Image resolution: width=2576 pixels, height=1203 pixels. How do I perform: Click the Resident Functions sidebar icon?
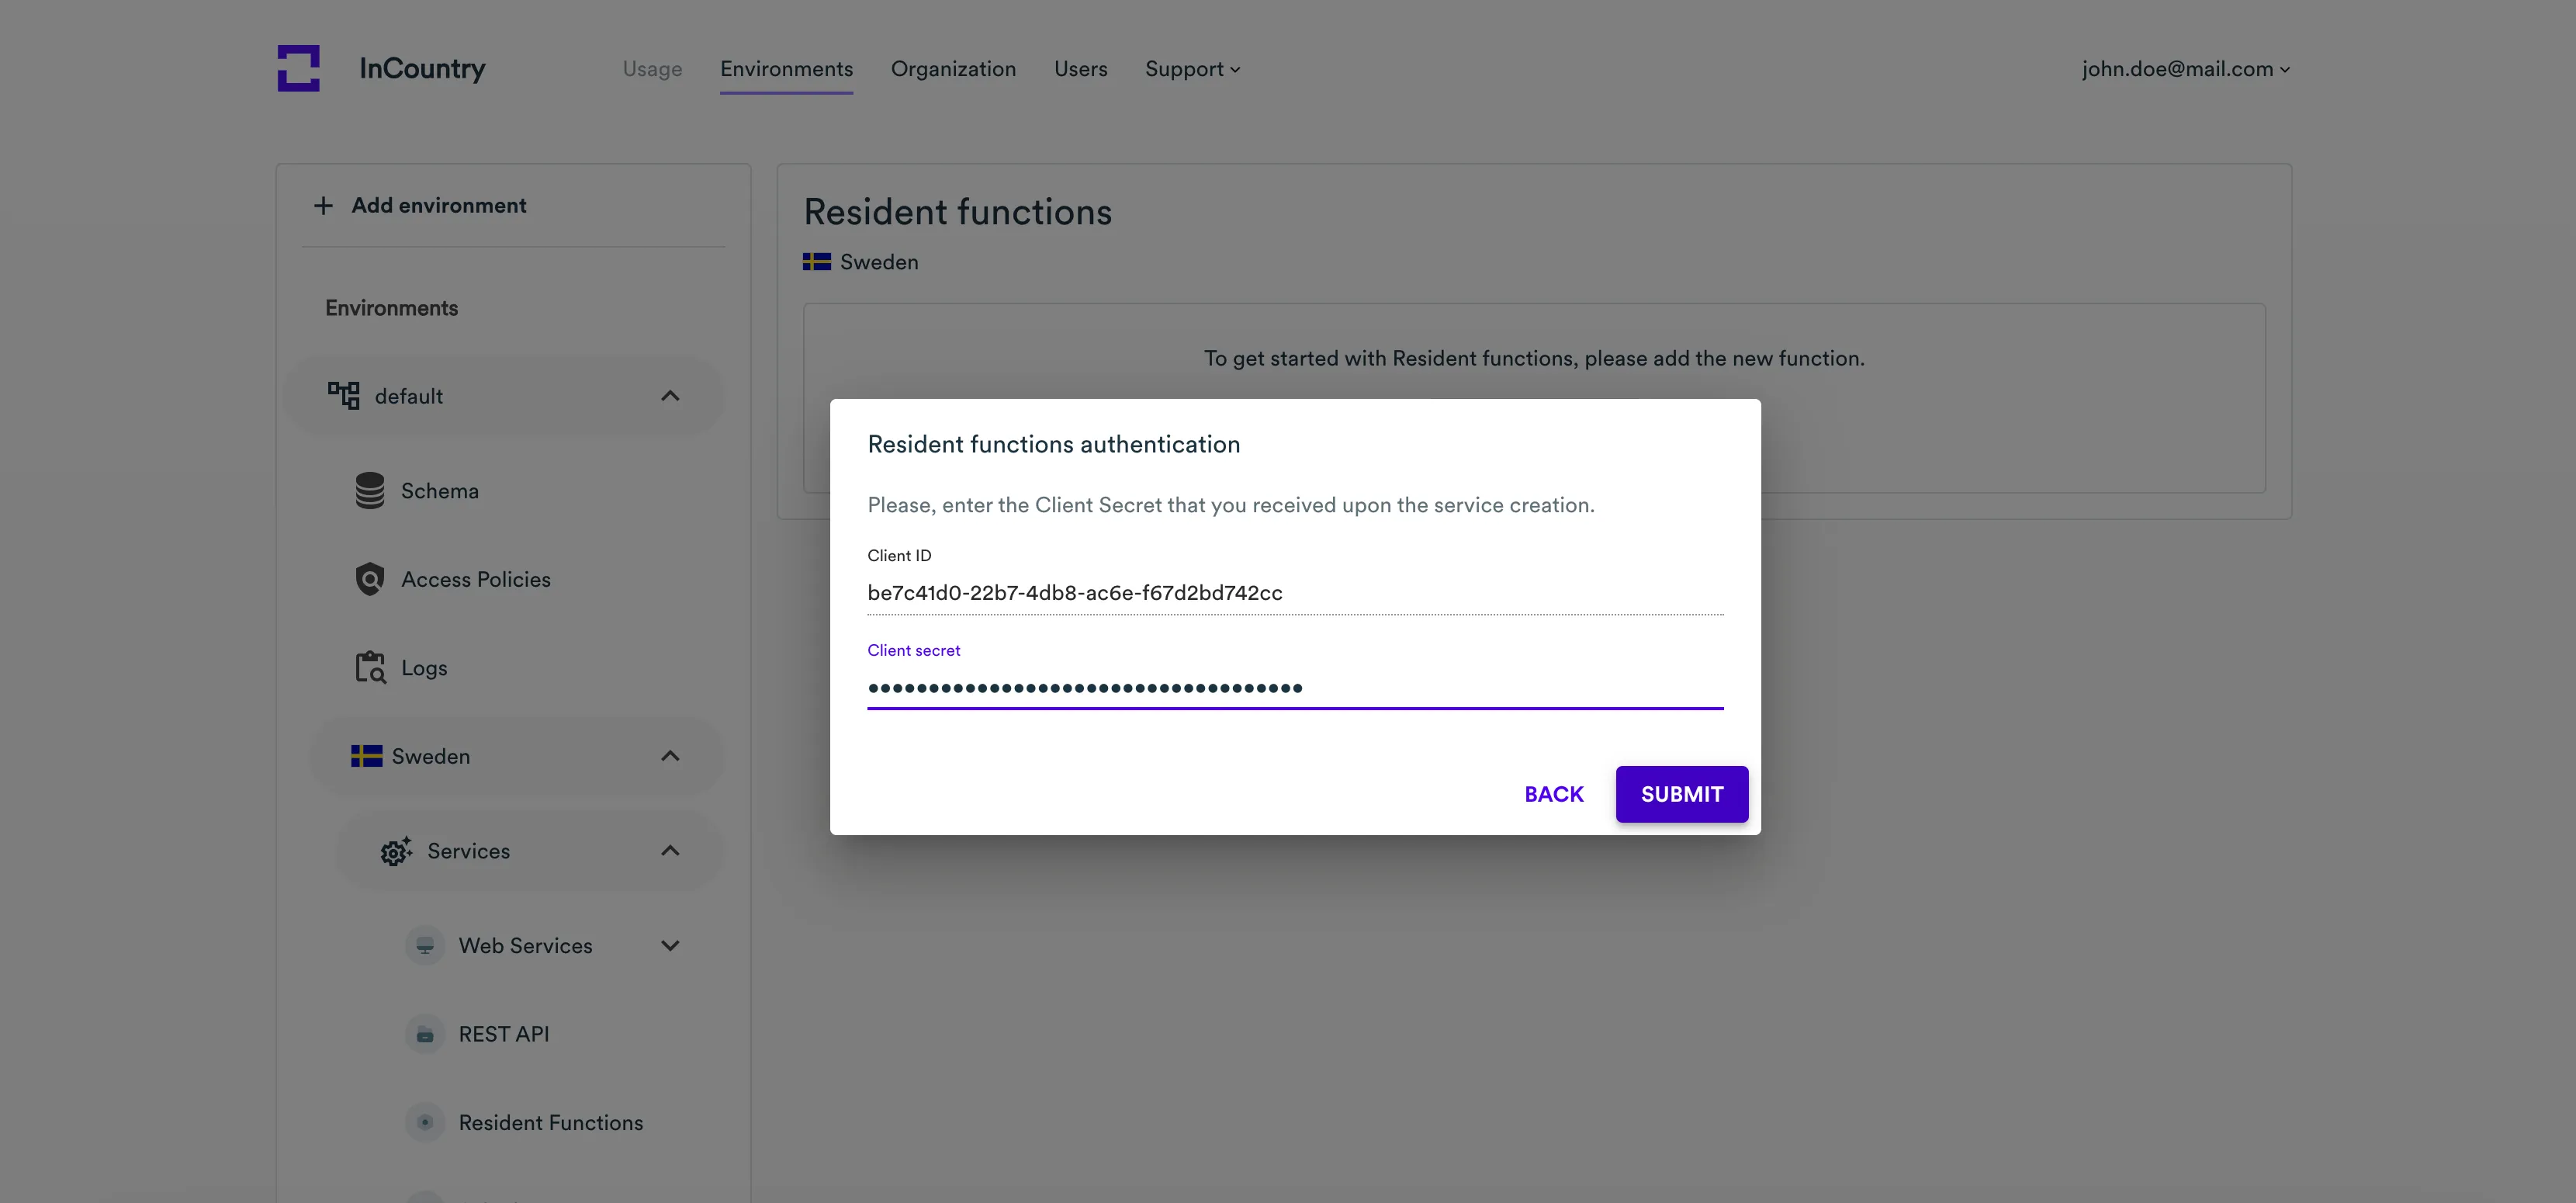click(425, 1122)
